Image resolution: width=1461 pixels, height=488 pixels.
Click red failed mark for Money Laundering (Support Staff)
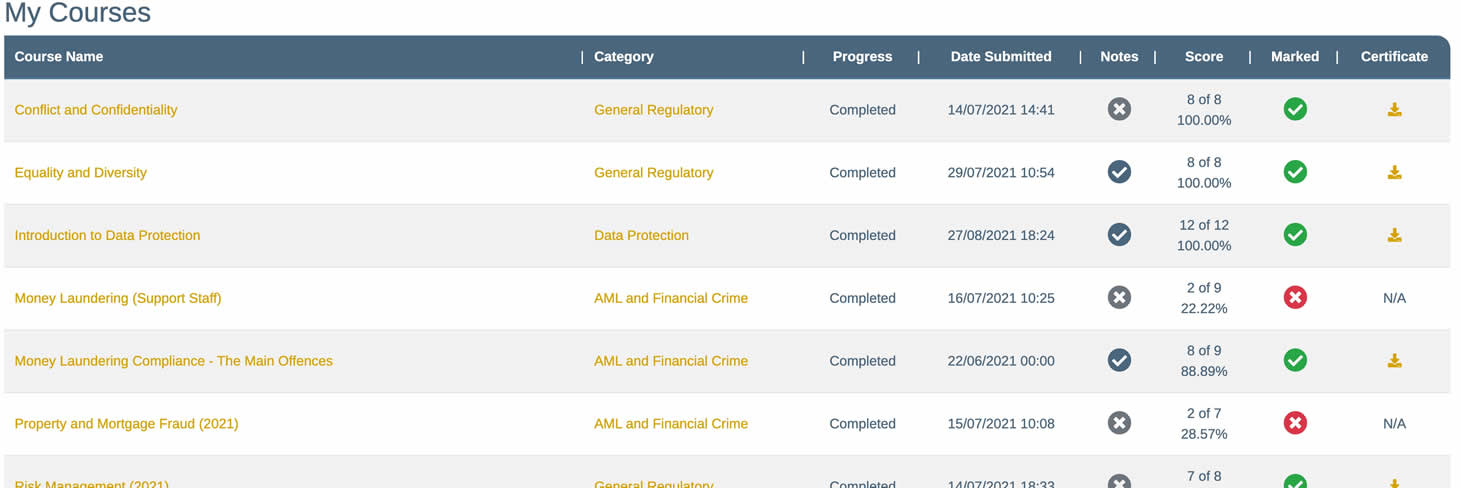click(x=1295, y=298)
